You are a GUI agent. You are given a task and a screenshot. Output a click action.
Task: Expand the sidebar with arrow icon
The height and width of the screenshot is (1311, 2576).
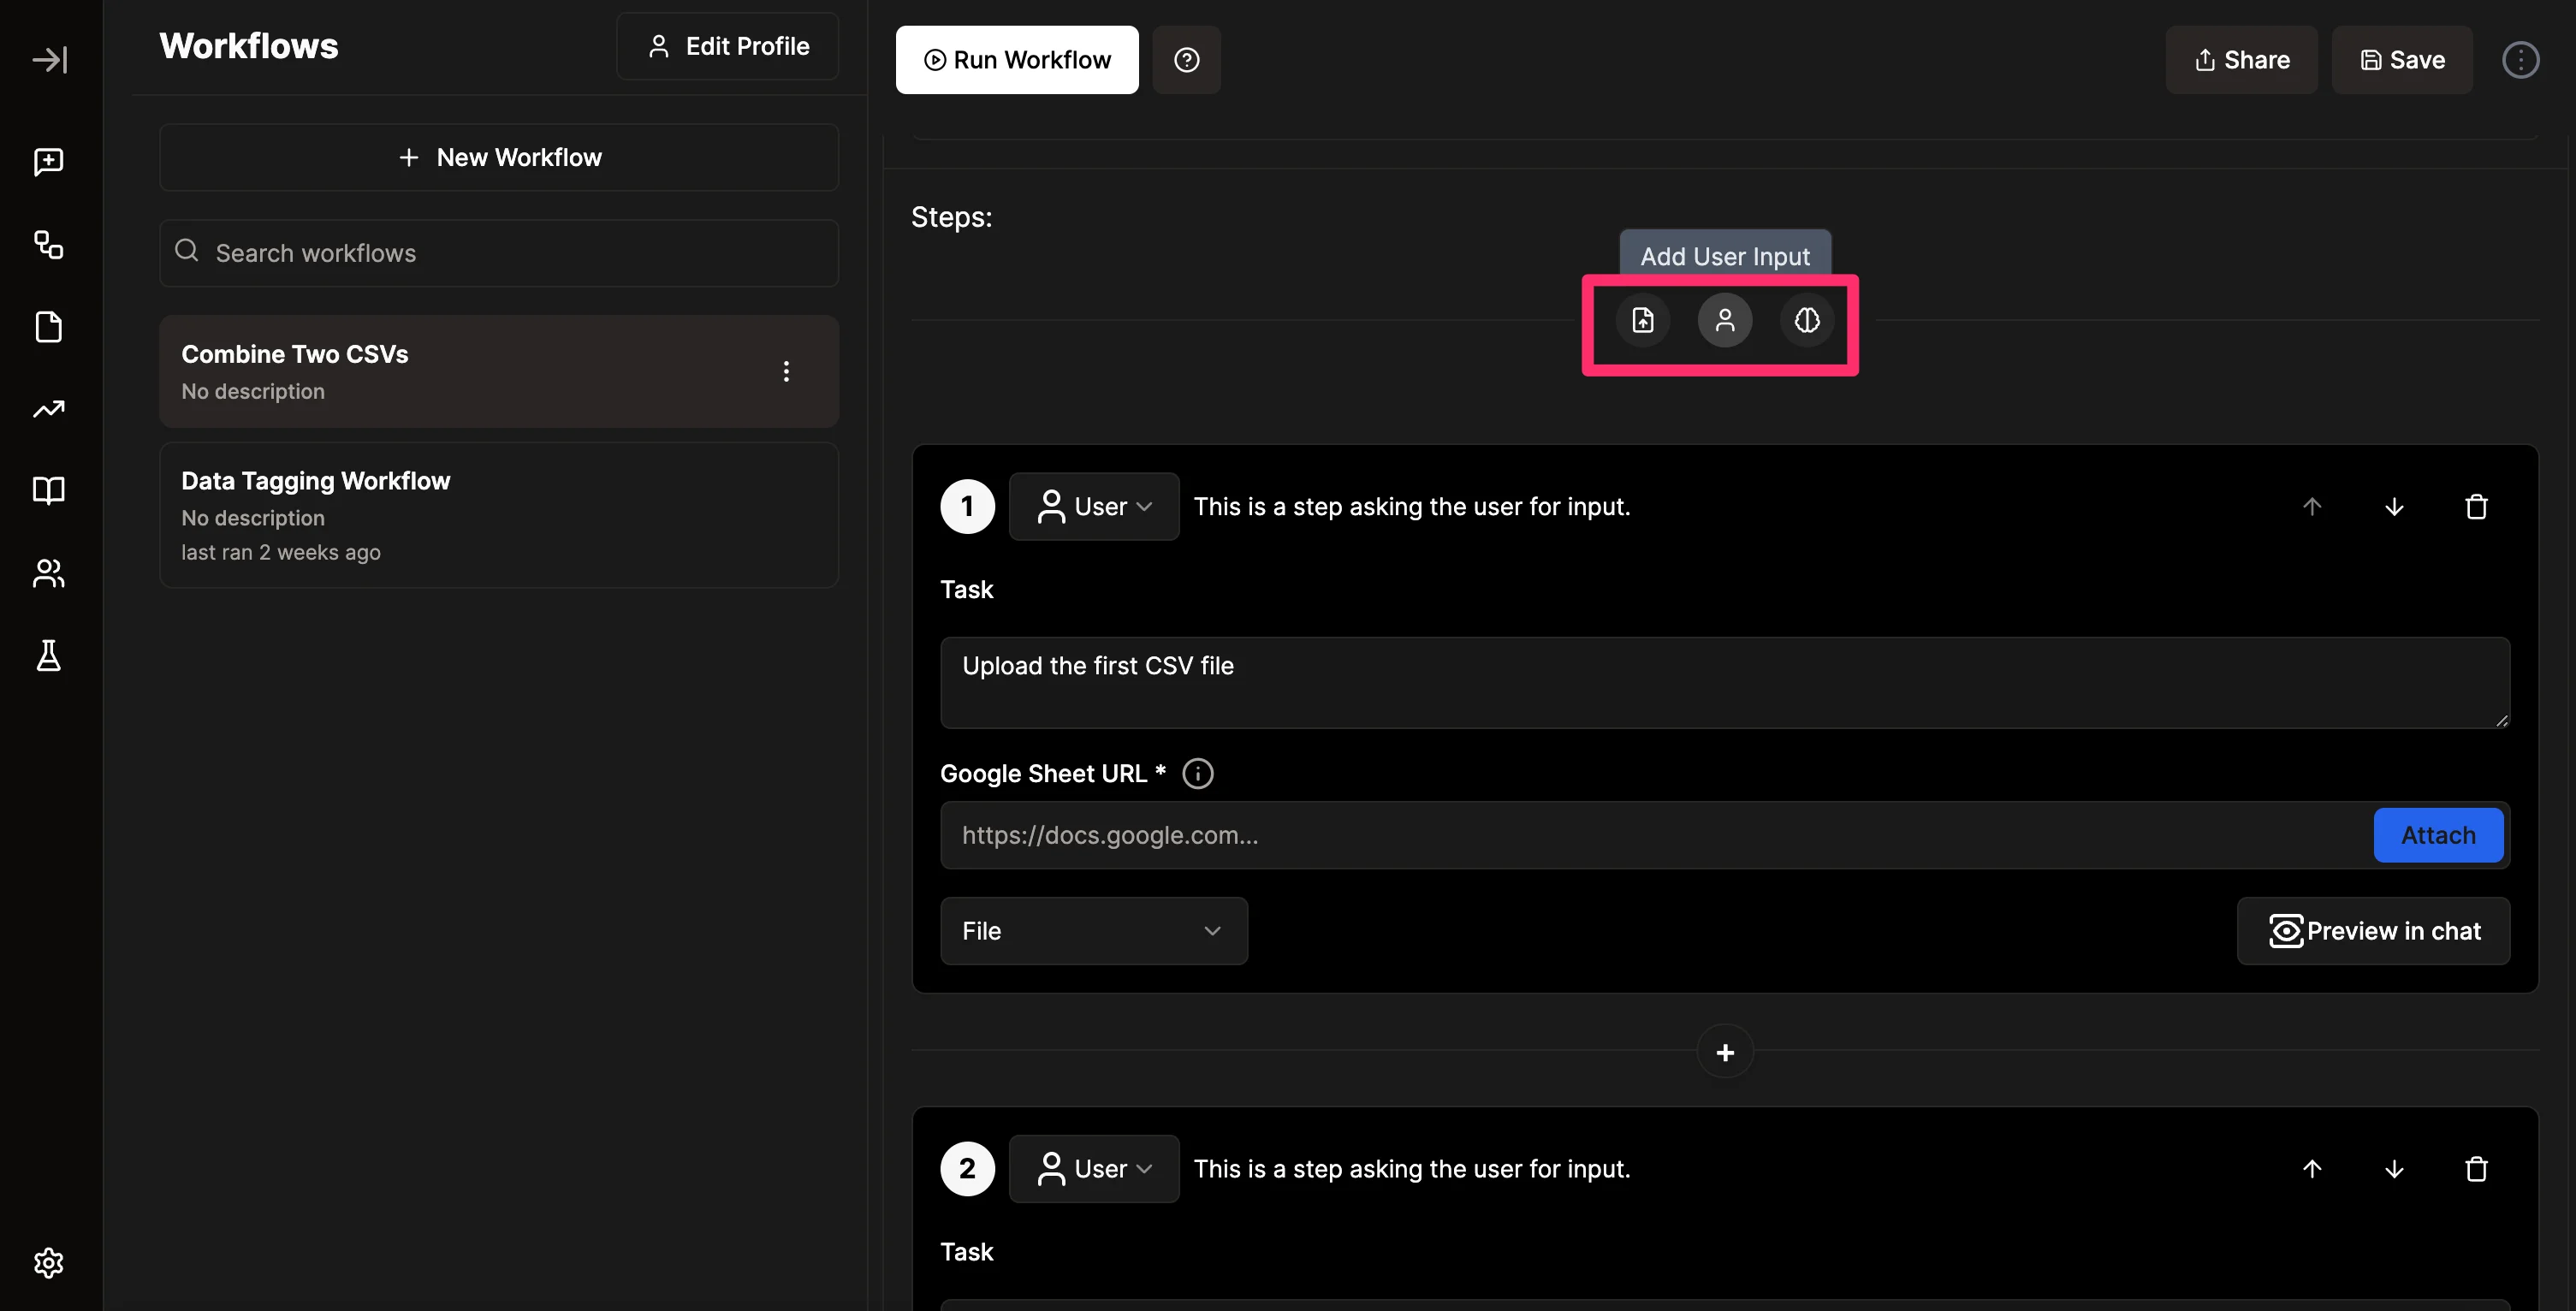49,60
